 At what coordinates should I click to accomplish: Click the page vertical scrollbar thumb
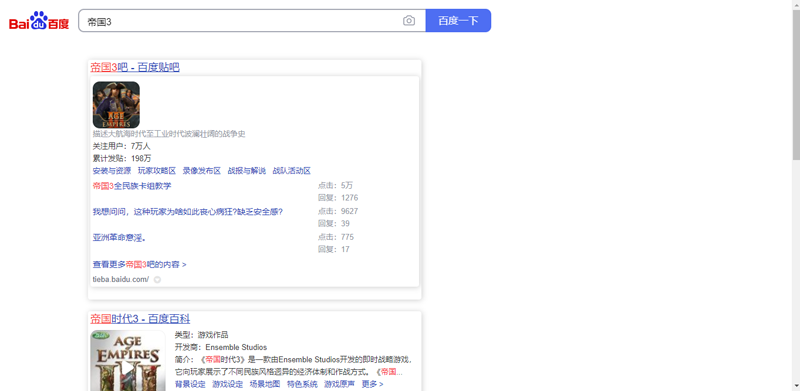pos(796,84)
